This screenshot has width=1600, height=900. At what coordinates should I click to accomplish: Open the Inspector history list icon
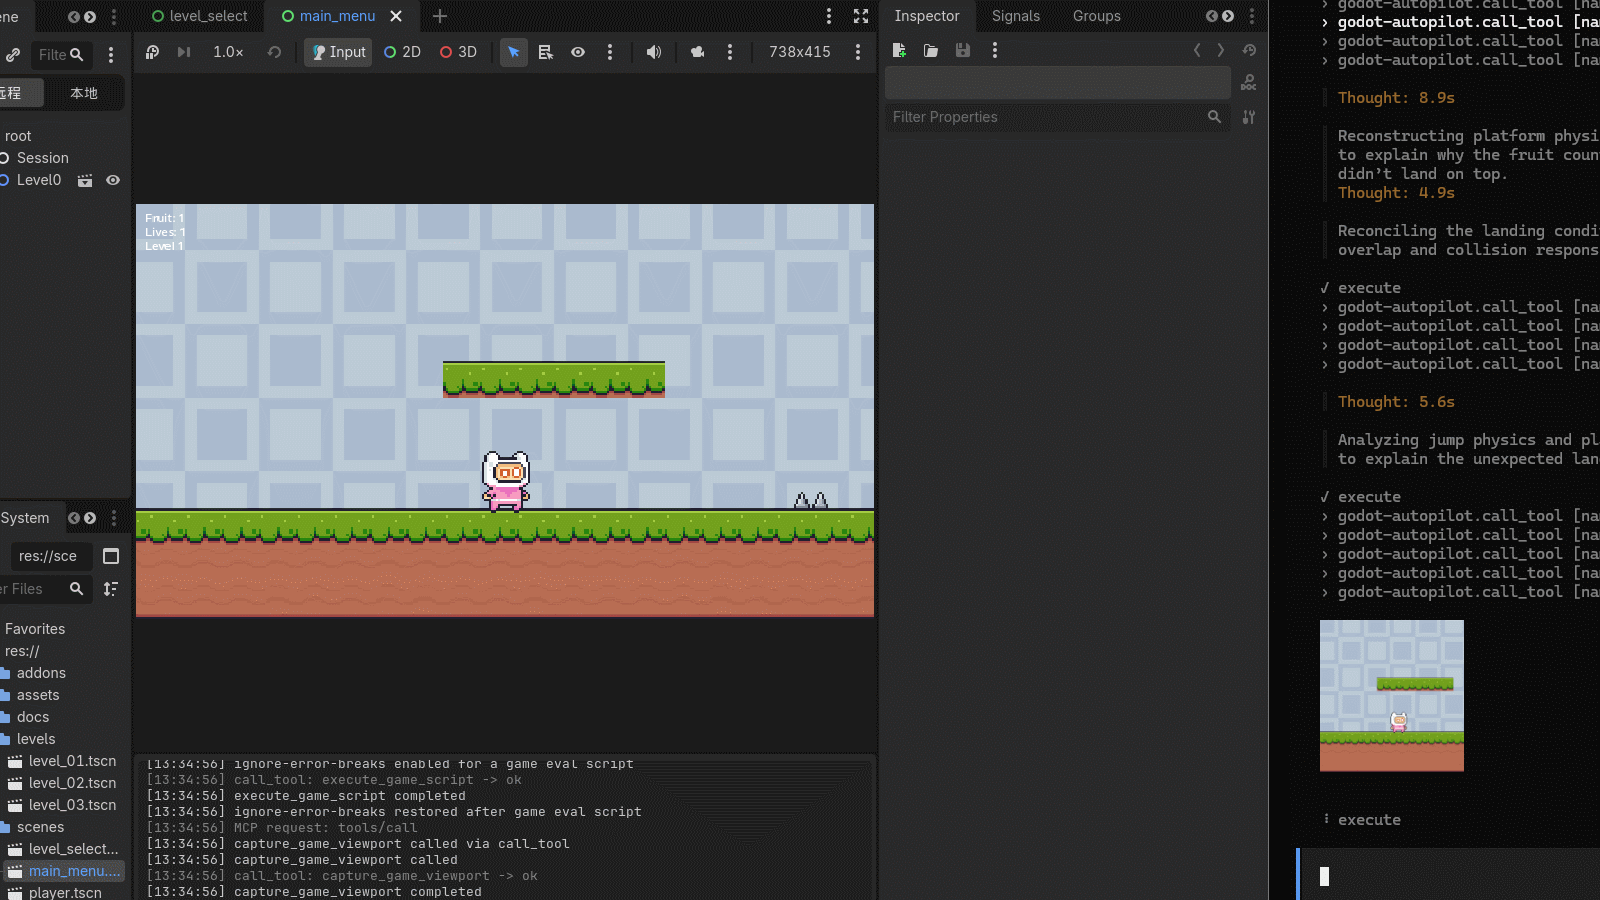tap(1249, 50)
